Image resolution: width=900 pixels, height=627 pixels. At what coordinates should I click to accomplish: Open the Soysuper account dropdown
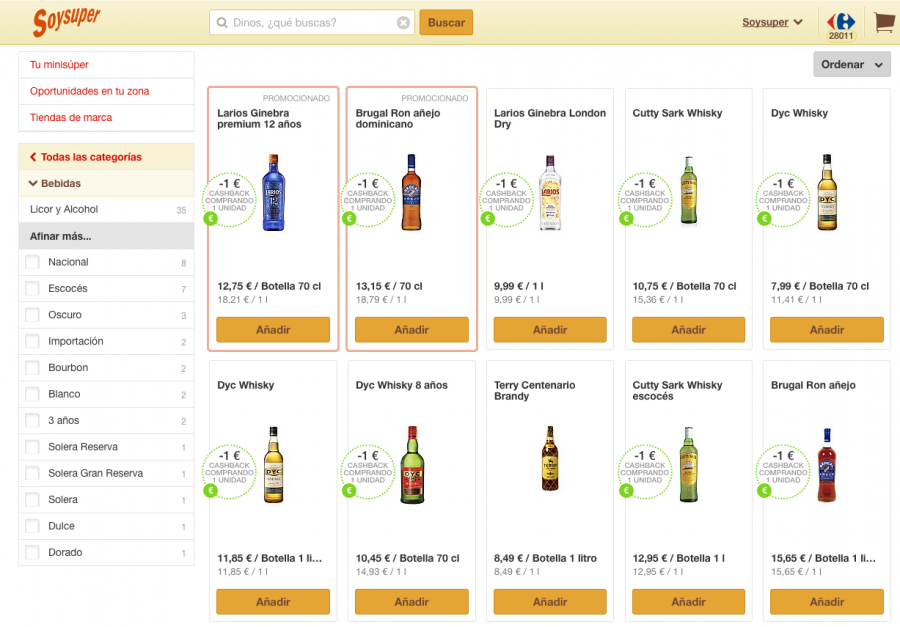[772, 22]
